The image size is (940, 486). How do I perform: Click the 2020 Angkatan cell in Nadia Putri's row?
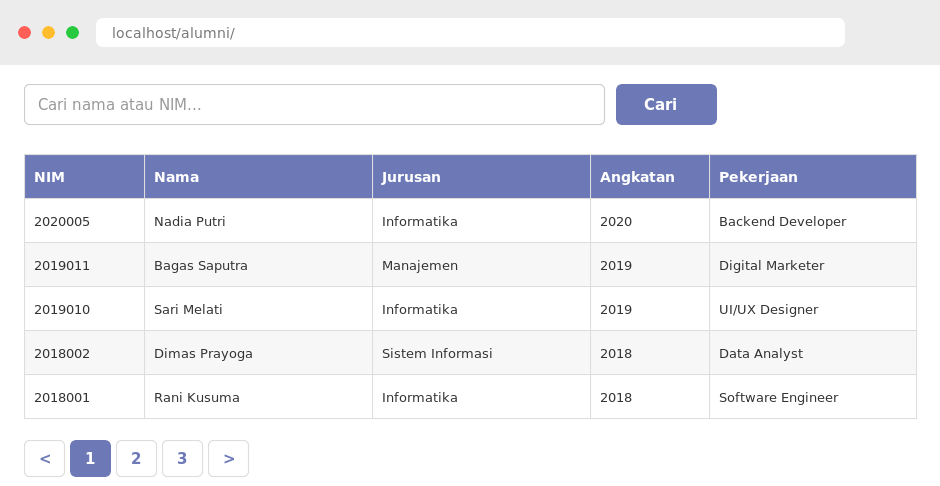(650, 221)
